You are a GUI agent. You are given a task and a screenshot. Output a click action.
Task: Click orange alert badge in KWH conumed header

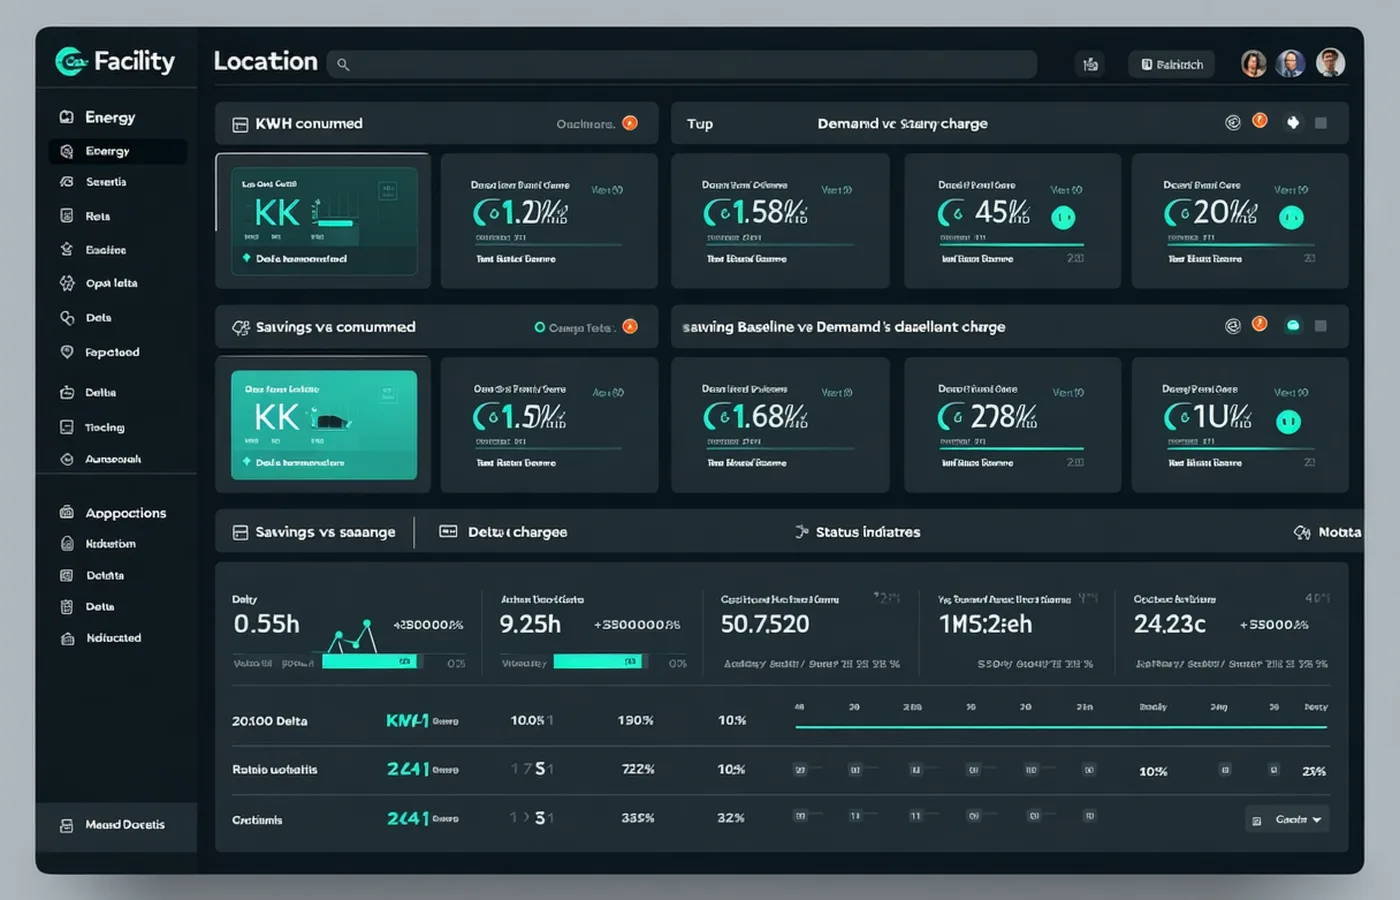630,123
